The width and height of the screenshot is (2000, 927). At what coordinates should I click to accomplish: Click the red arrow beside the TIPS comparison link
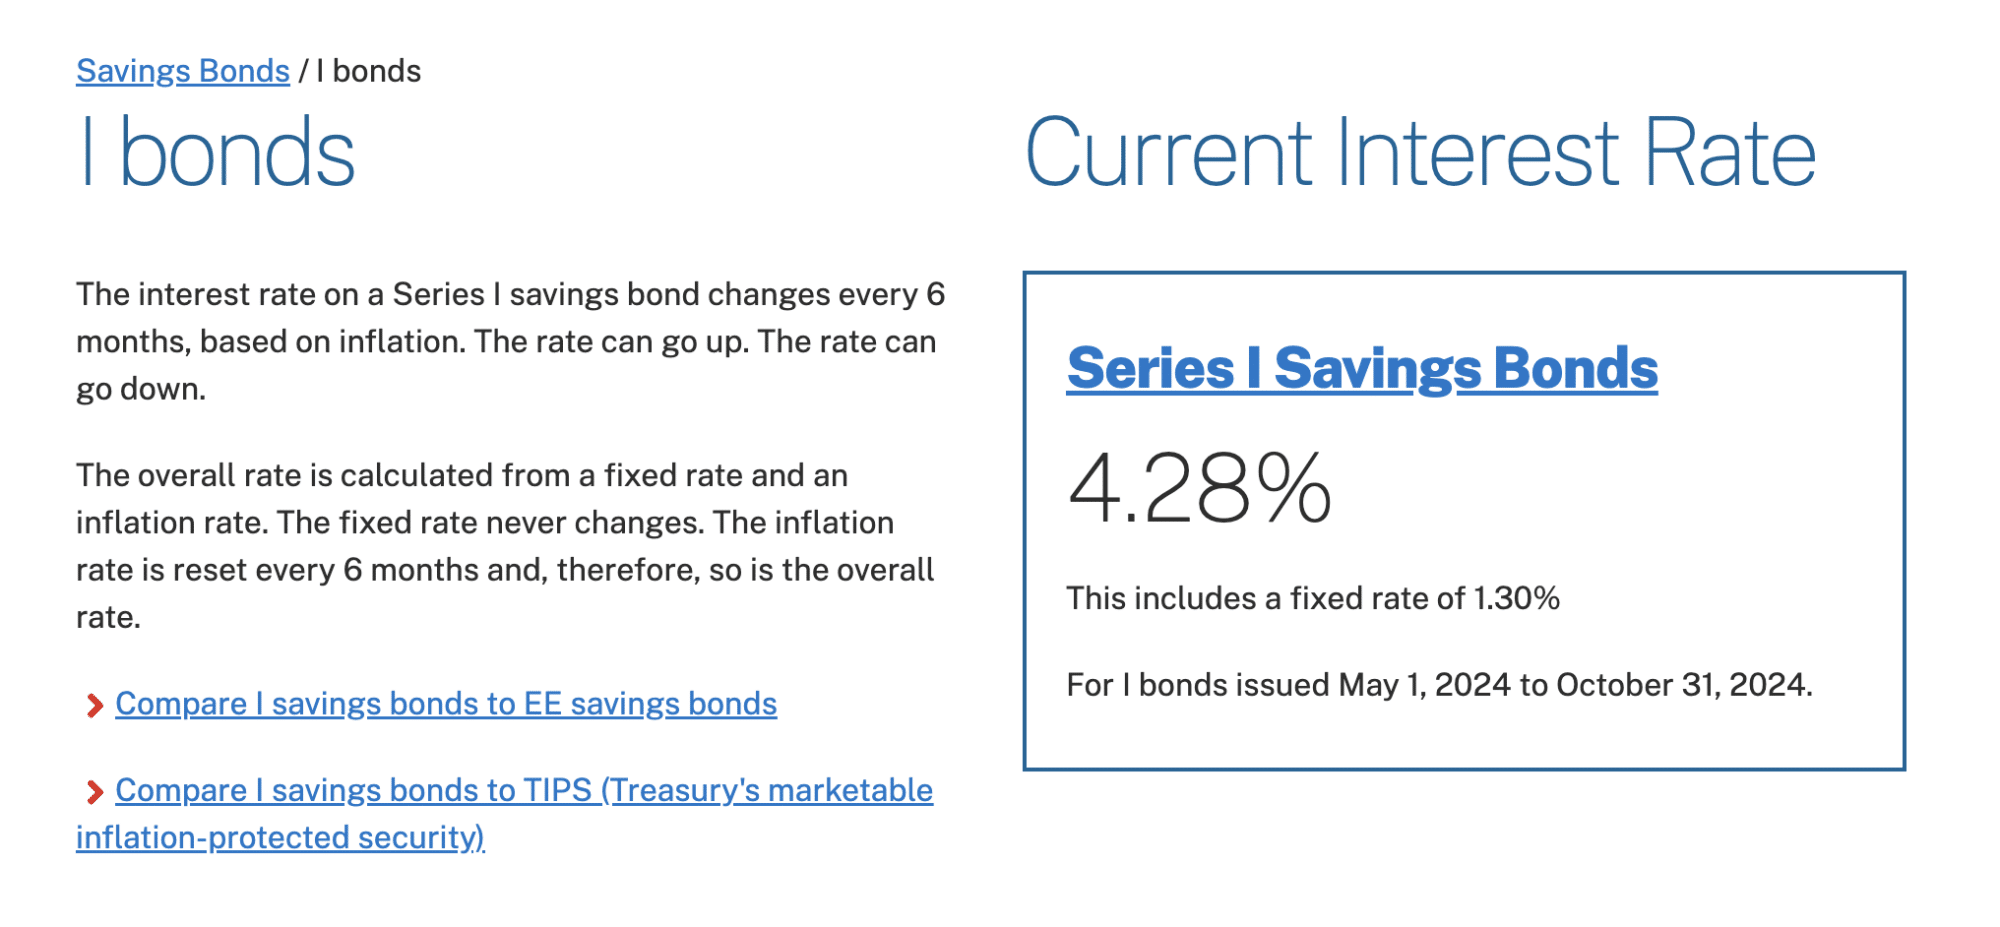pyautogui.click(x=93, y=791)
